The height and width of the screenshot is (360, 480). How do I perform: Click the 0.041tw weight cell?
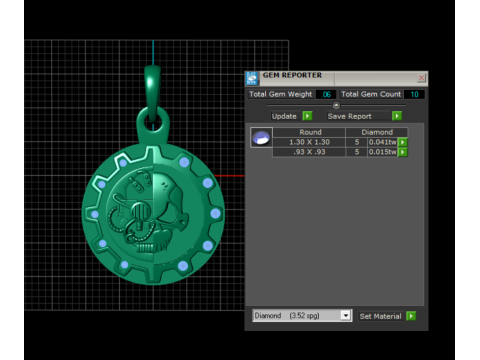point(382,142)
